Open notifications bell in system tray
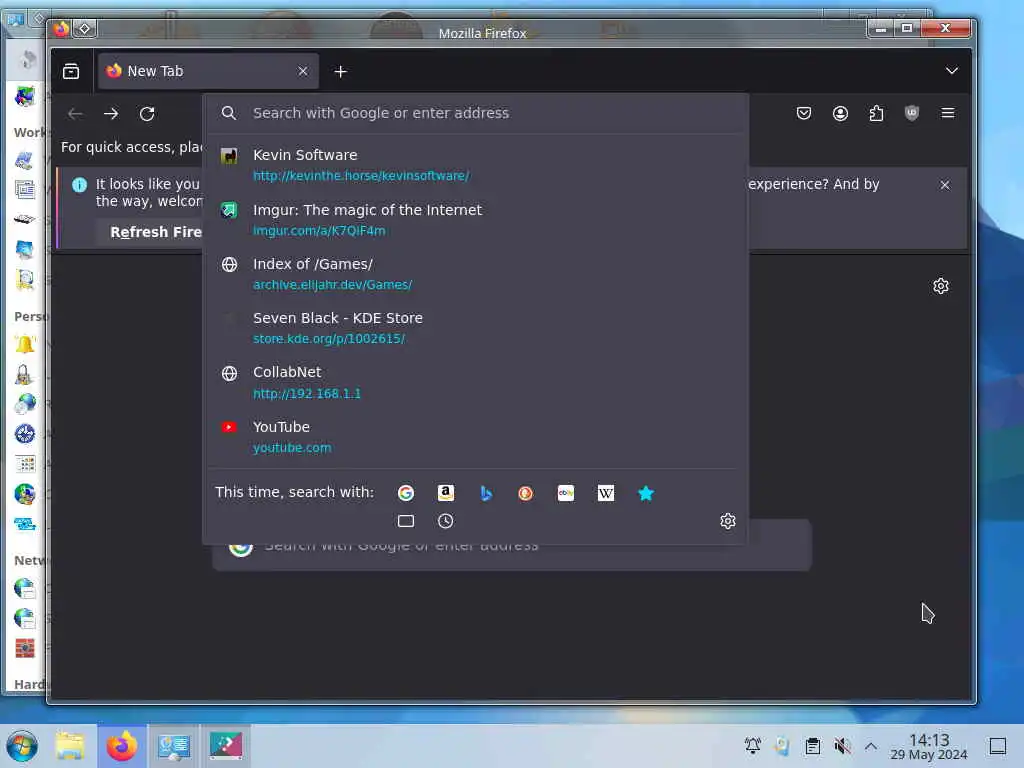Screen dimensions: 1024x768 pyautogui.click(x=752, y=745)
